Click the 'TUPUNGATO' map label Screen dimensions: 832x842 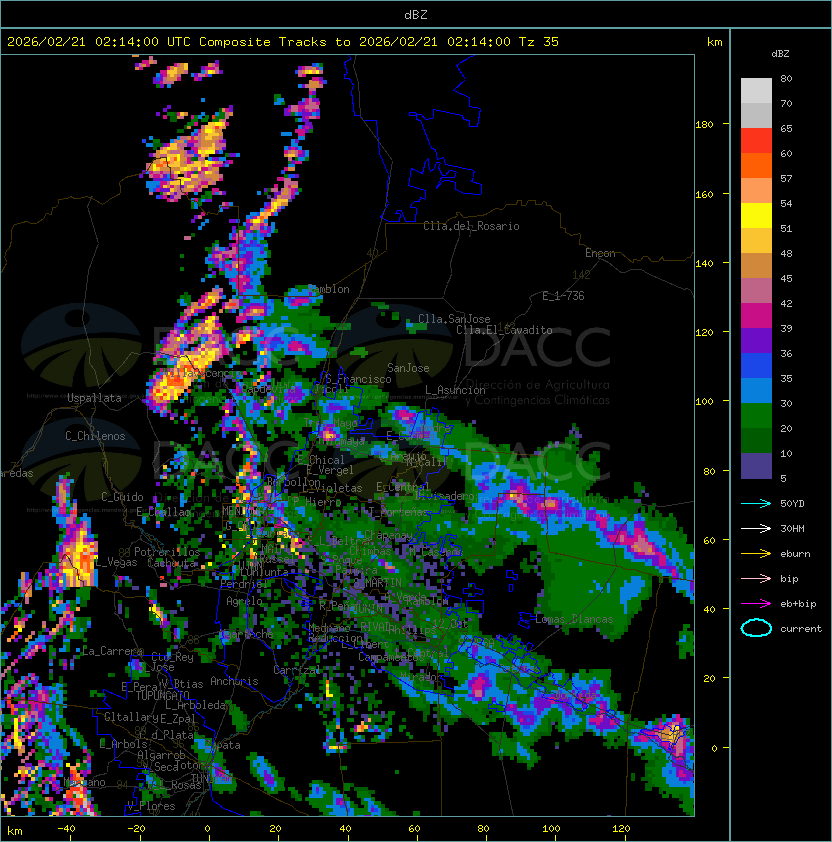(x=162, y=696)
